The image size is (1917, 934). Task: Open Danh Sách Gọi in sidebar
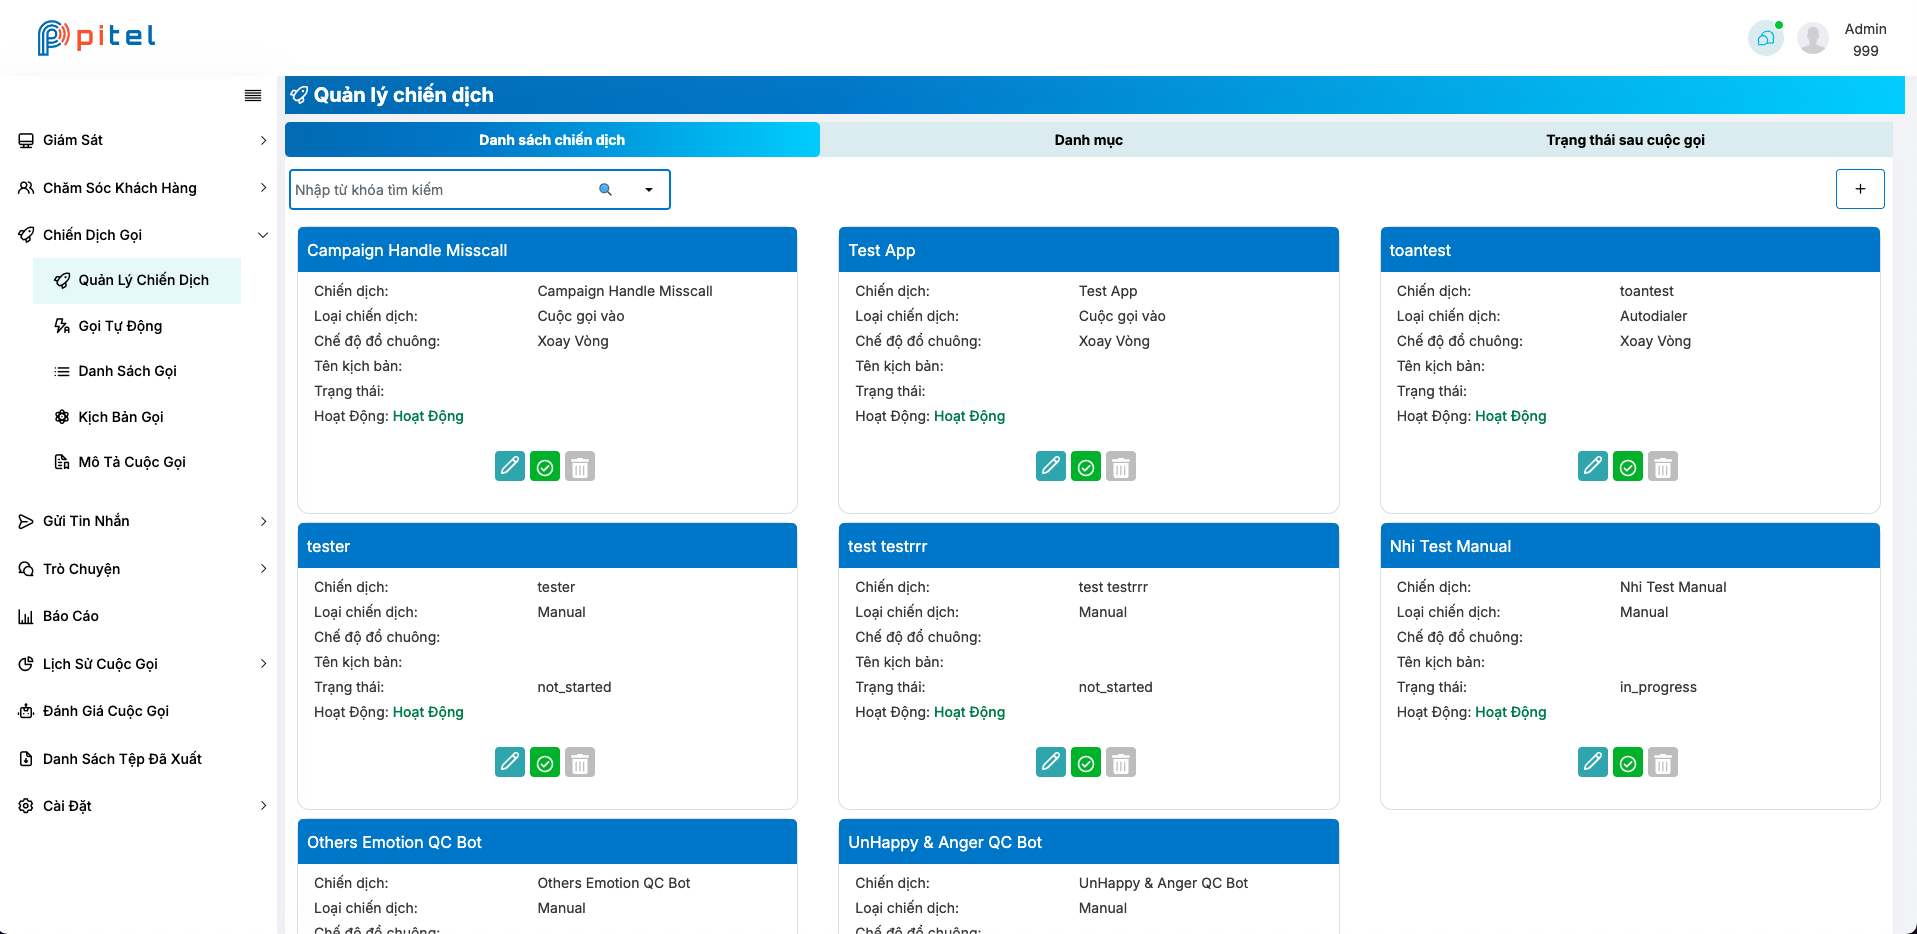pyautogui.click(x=137, y=371)
